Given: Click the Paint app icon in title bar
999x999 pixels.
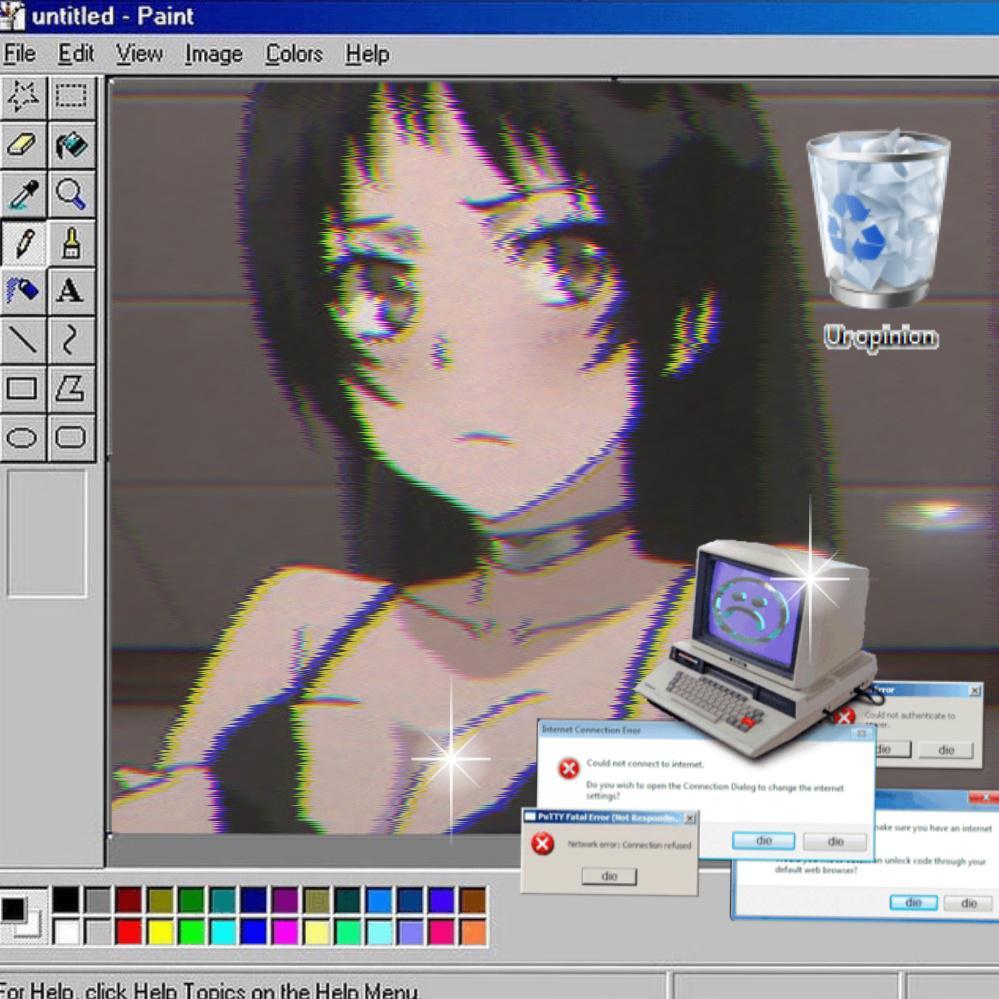Looking at the screenshot, I should point(13,15).
